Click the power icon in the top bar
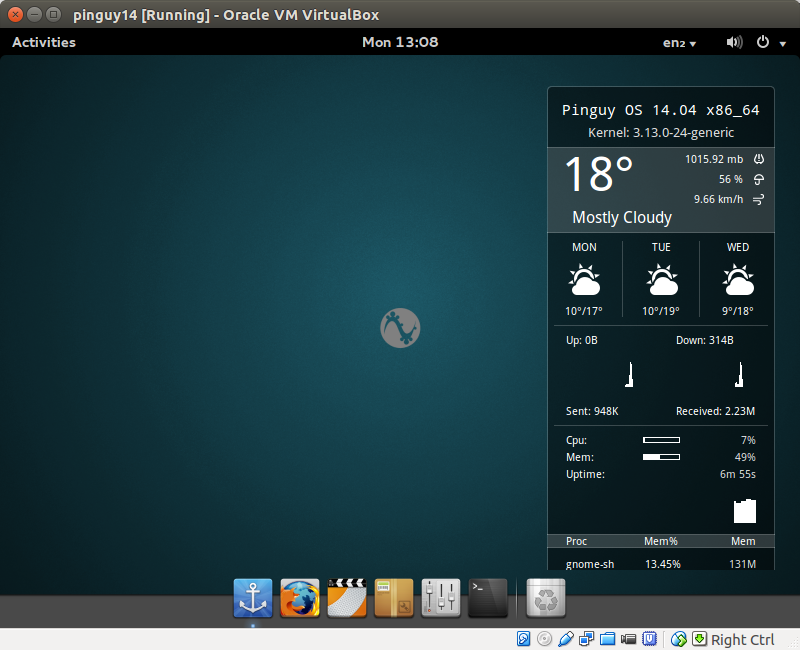The height and width of the screenshot is (650, 800). [x=763, y=42]
